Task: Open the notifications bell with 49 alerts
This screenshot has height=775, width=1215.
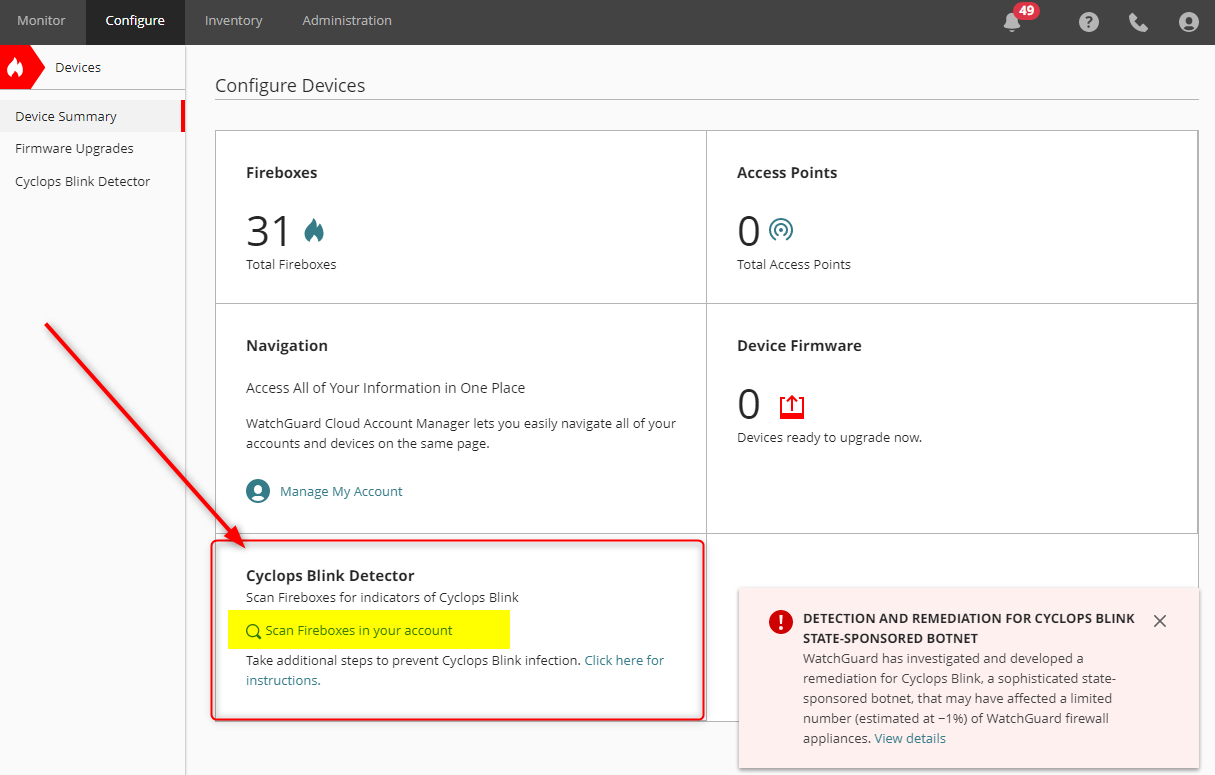Action: click(x=1013, y=22)
